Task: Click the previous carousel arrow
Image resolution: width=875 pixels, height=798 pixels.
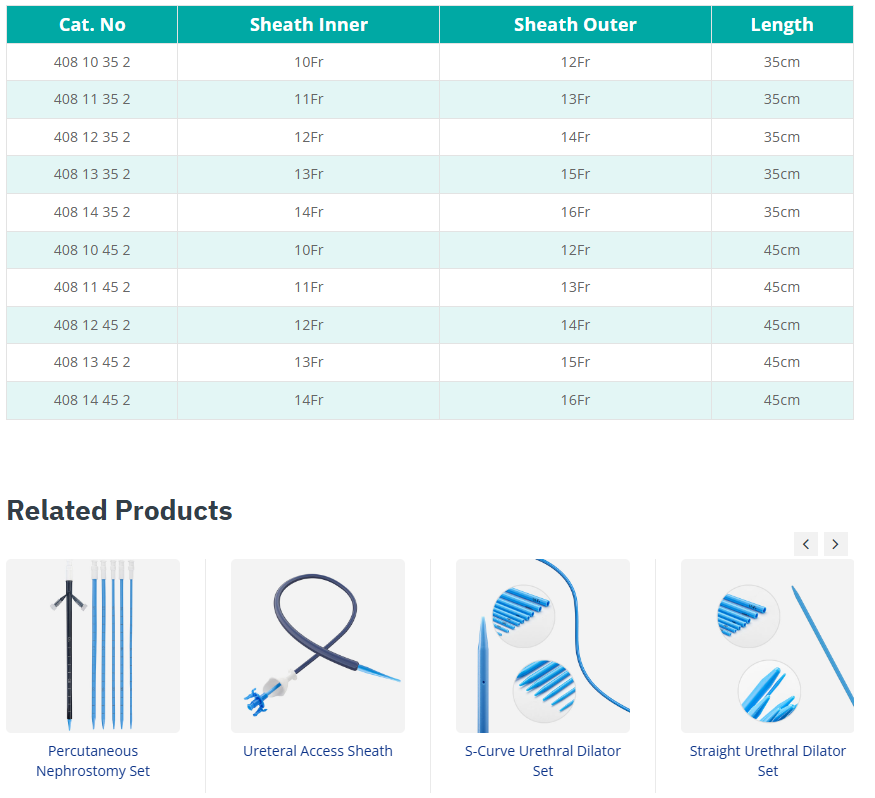Action: (x=807, y=544)
